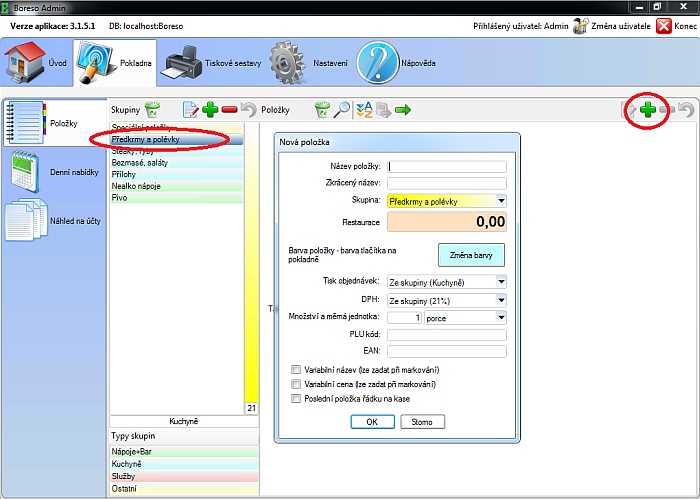Tick the Variabilní cena checkbox

point(296,383)
